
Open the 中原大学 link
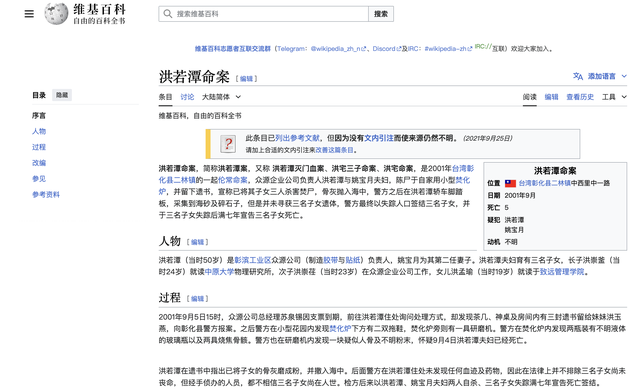click(x=219, y=272)
